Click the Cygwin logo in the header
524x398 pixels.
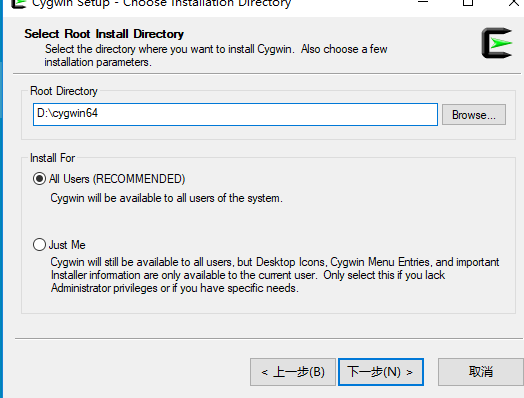(497, 43)
